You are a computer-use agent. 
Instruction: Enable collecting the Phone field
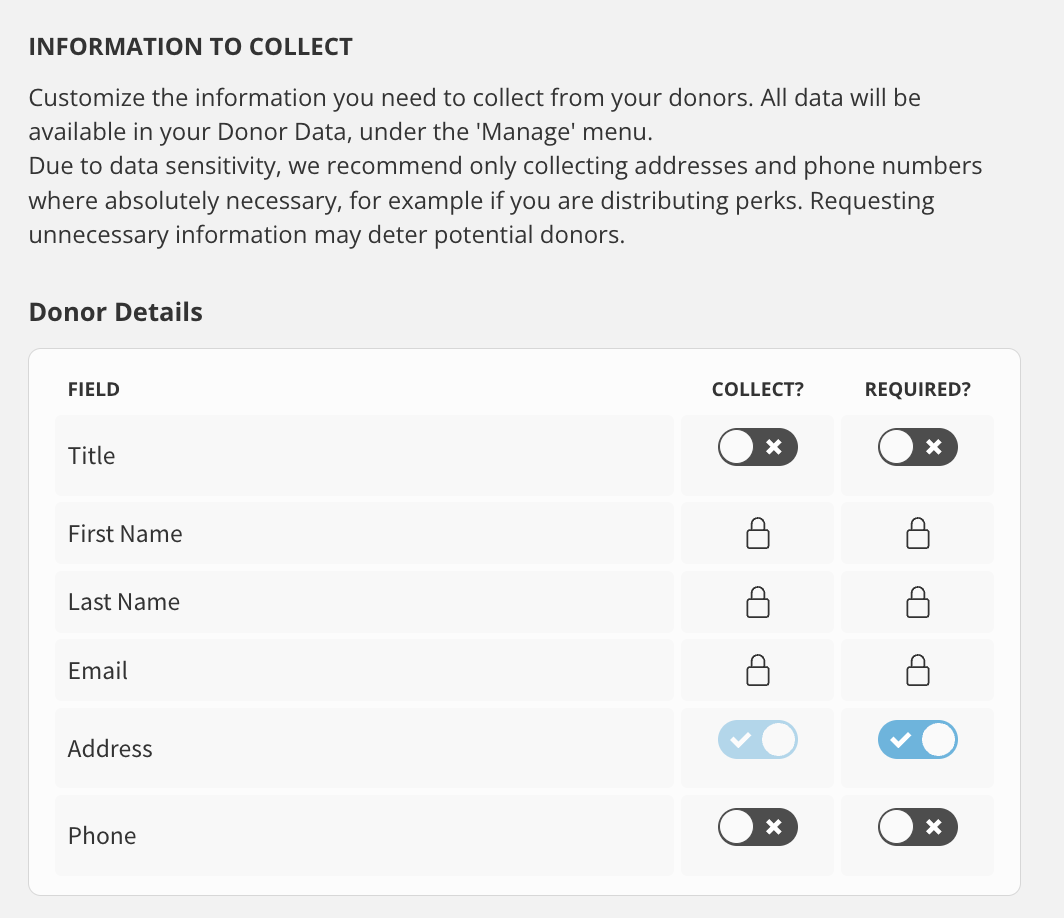click(x=757, y=826)
